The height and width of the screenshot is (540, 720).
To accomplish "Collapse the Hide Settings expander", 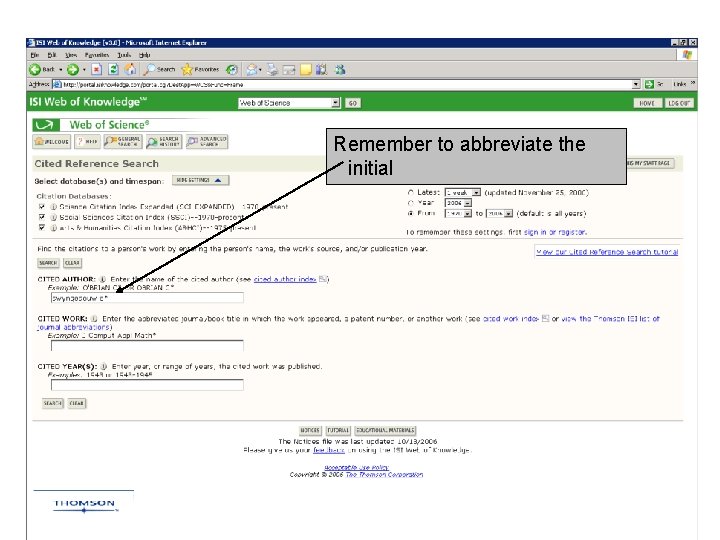I will [x=201, y=180].
